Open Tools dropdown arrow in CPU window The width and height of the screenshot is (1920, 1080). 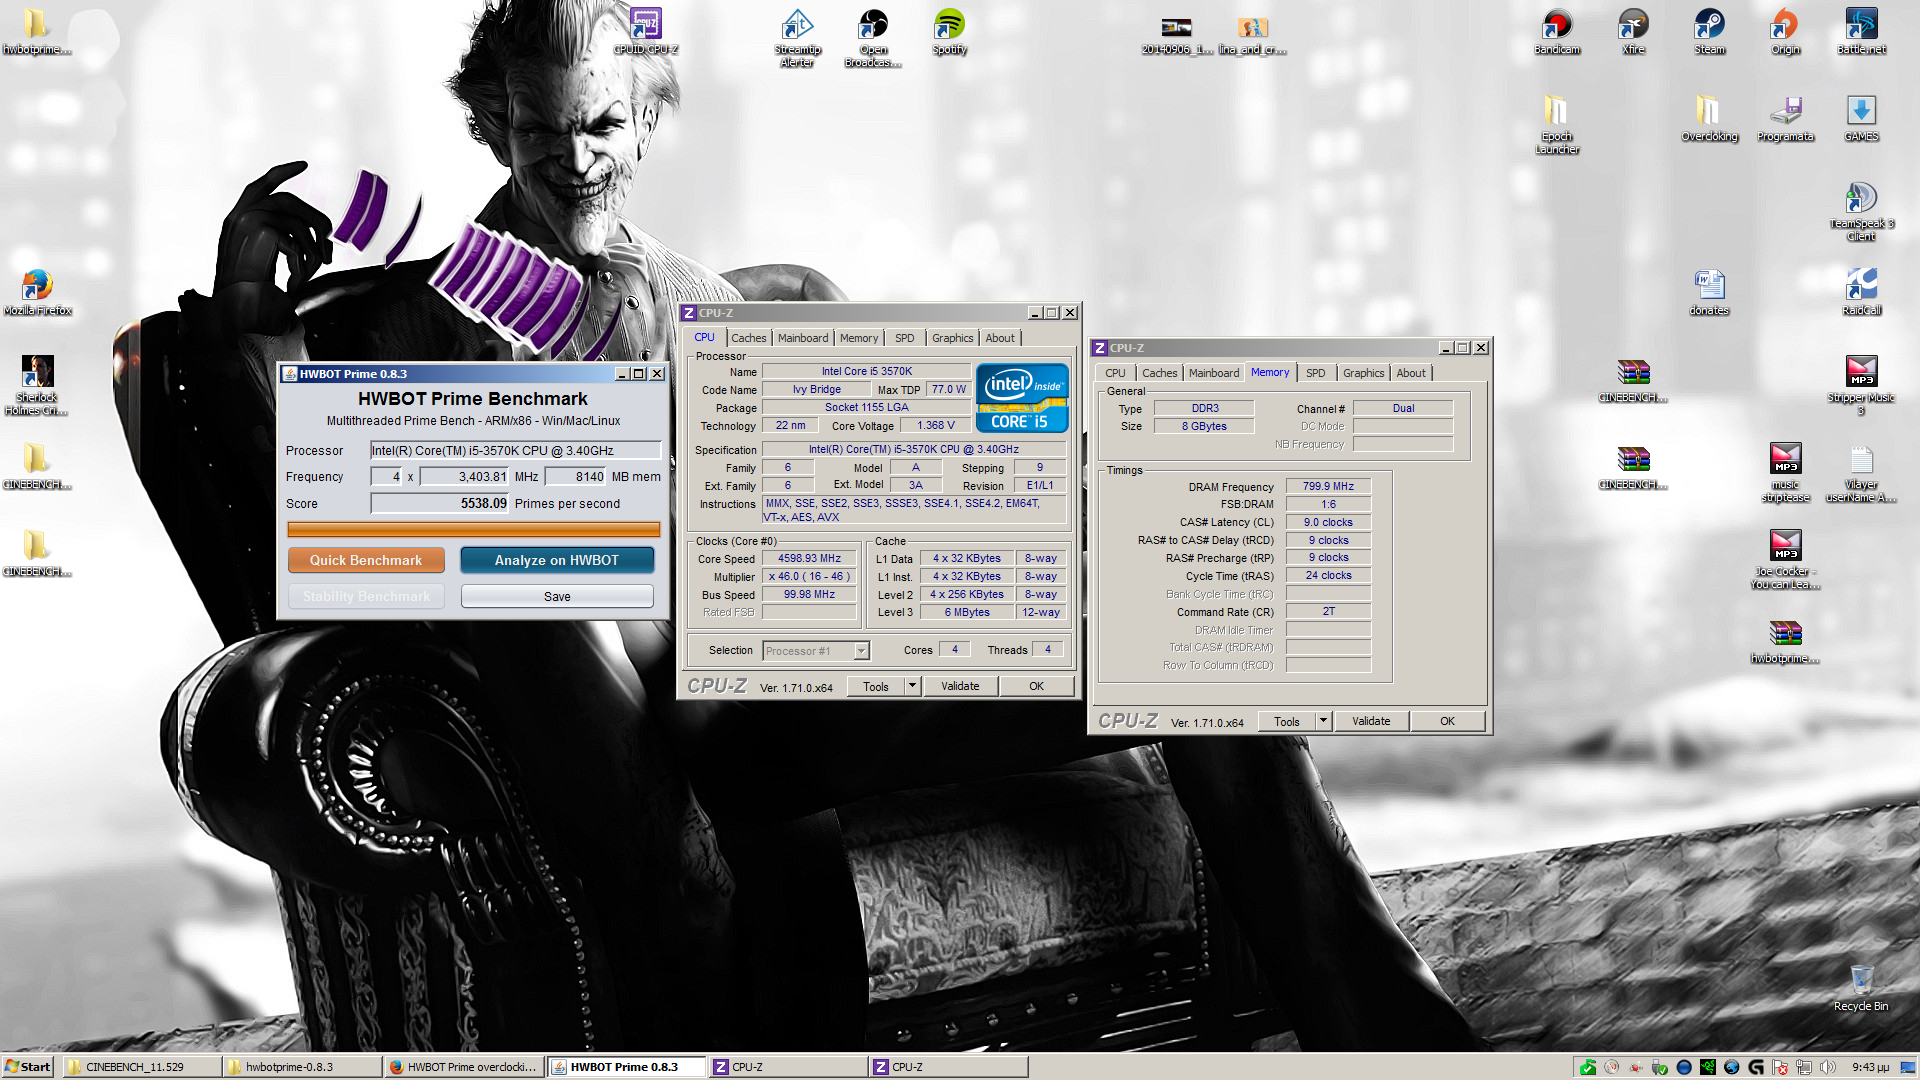[912, 686]
